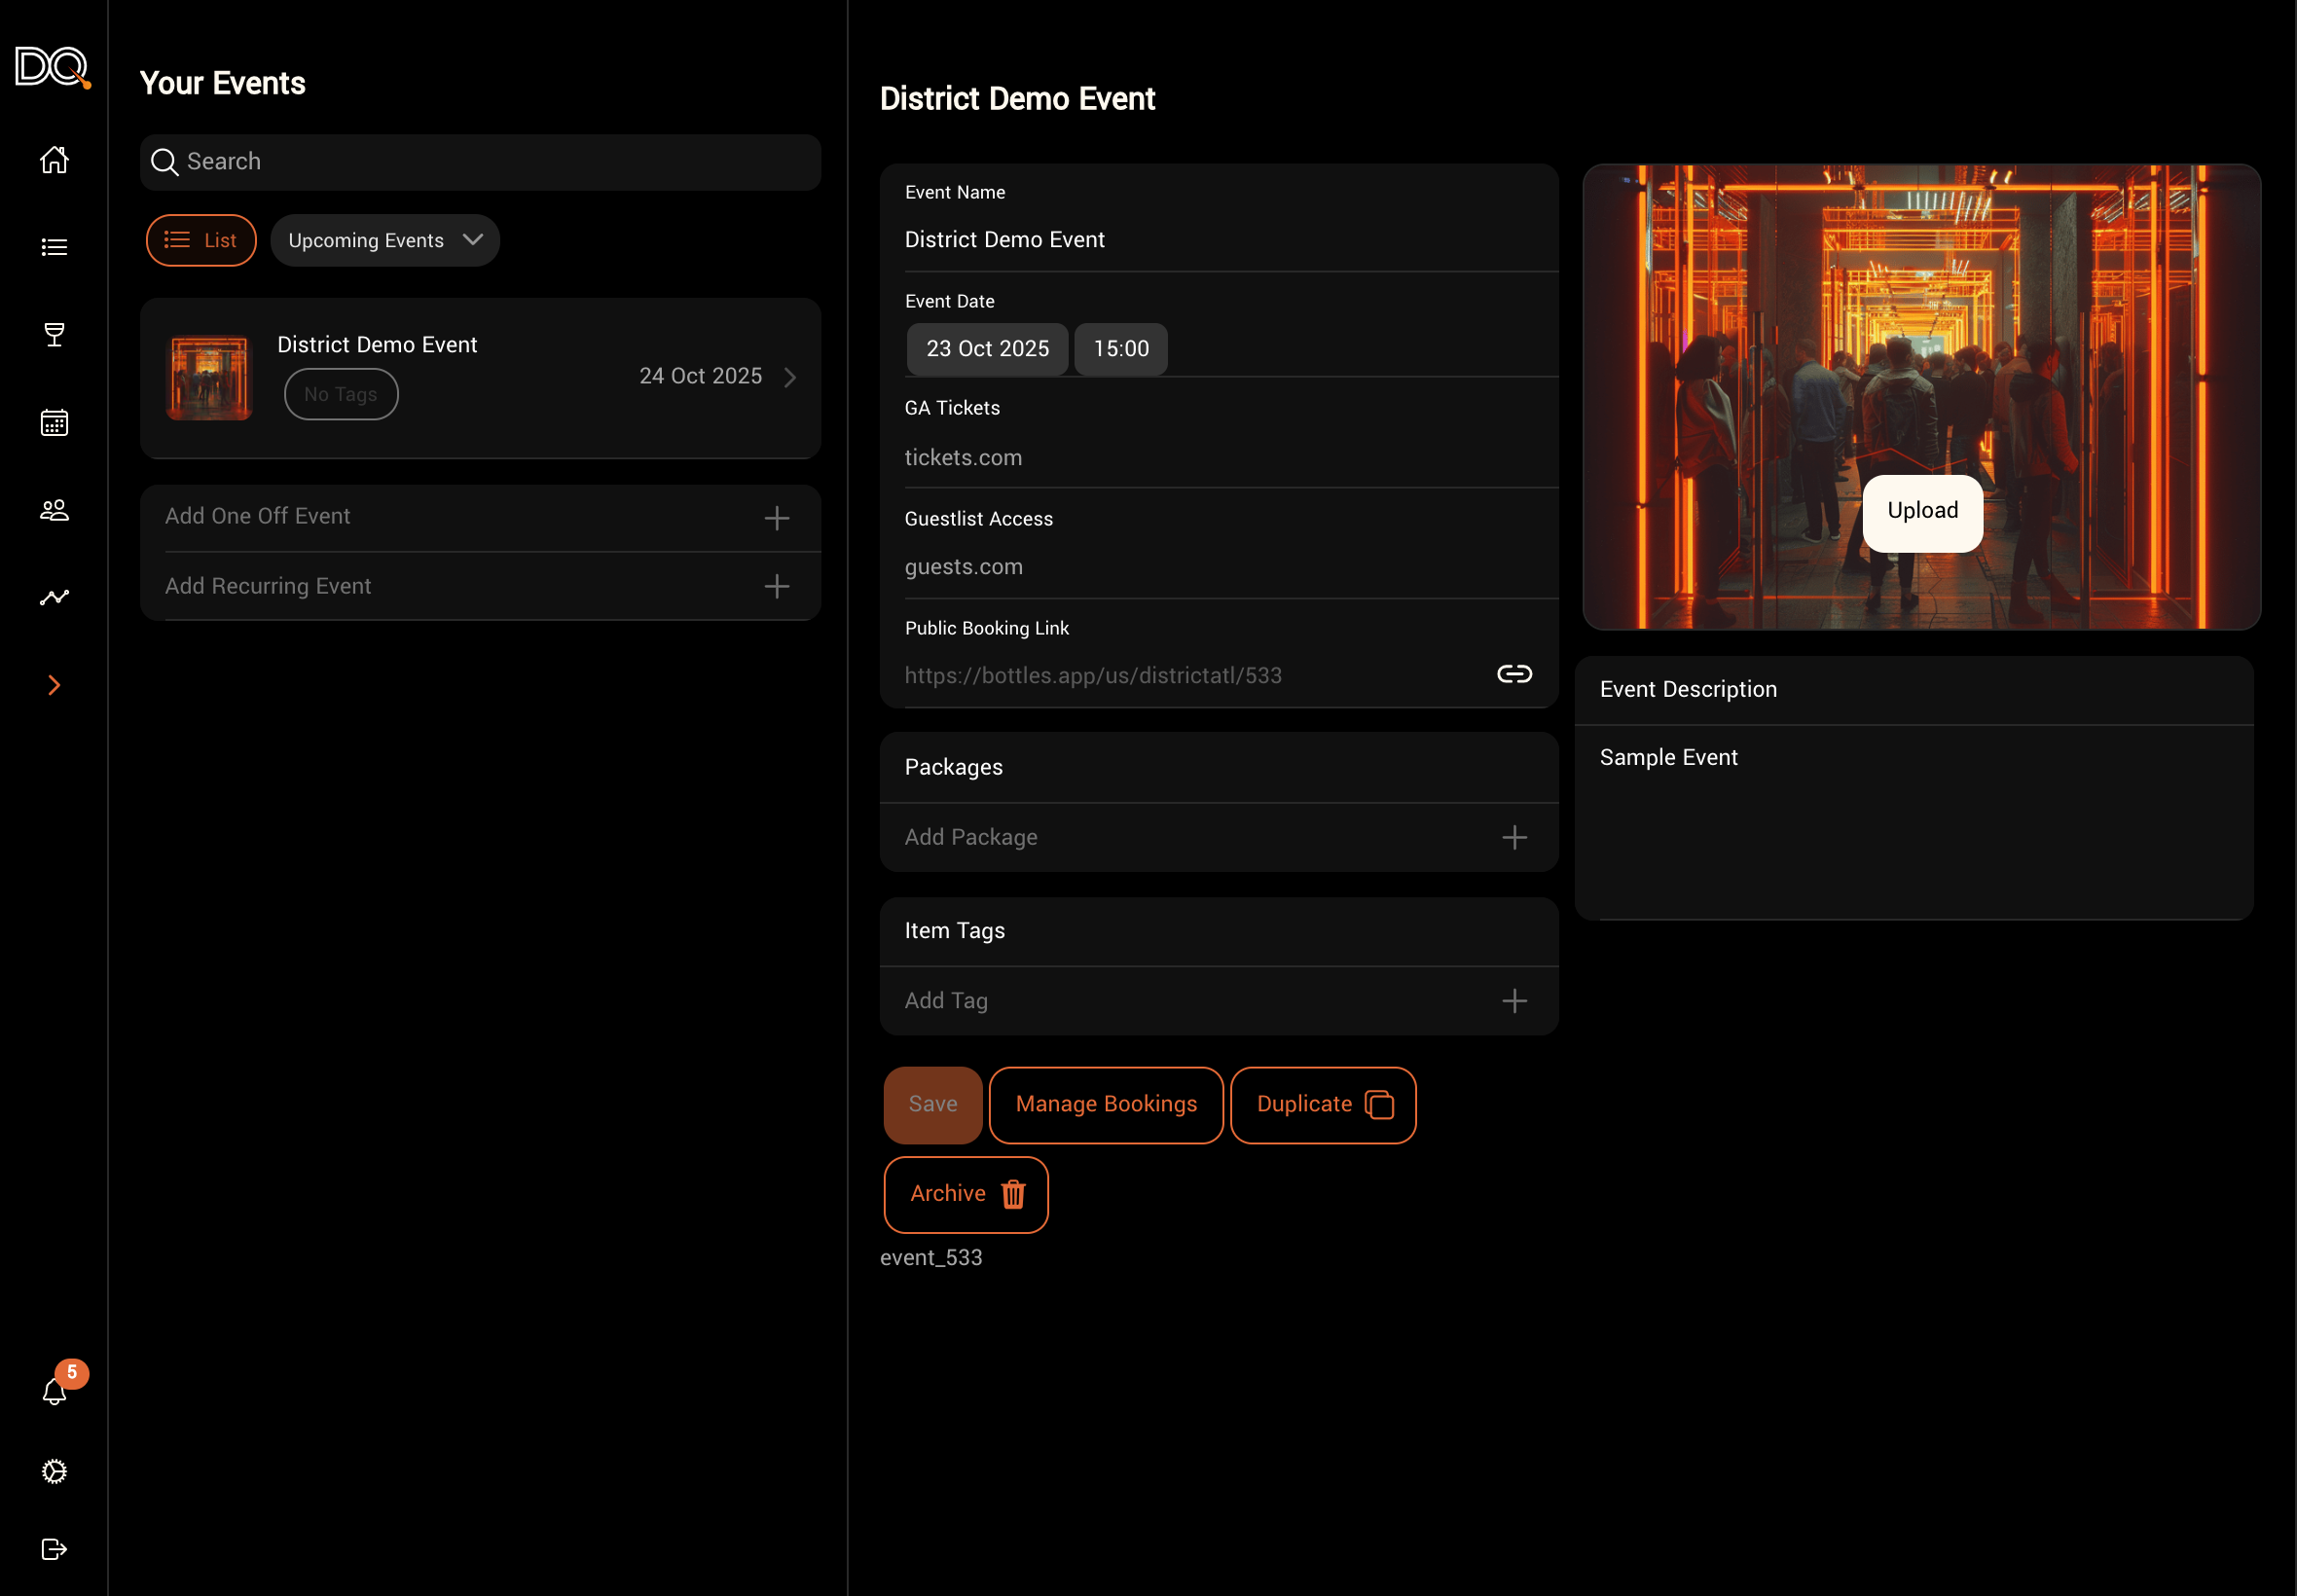Open the guests people icon
Viewport: 2297px width, 1596px height.
54,510
